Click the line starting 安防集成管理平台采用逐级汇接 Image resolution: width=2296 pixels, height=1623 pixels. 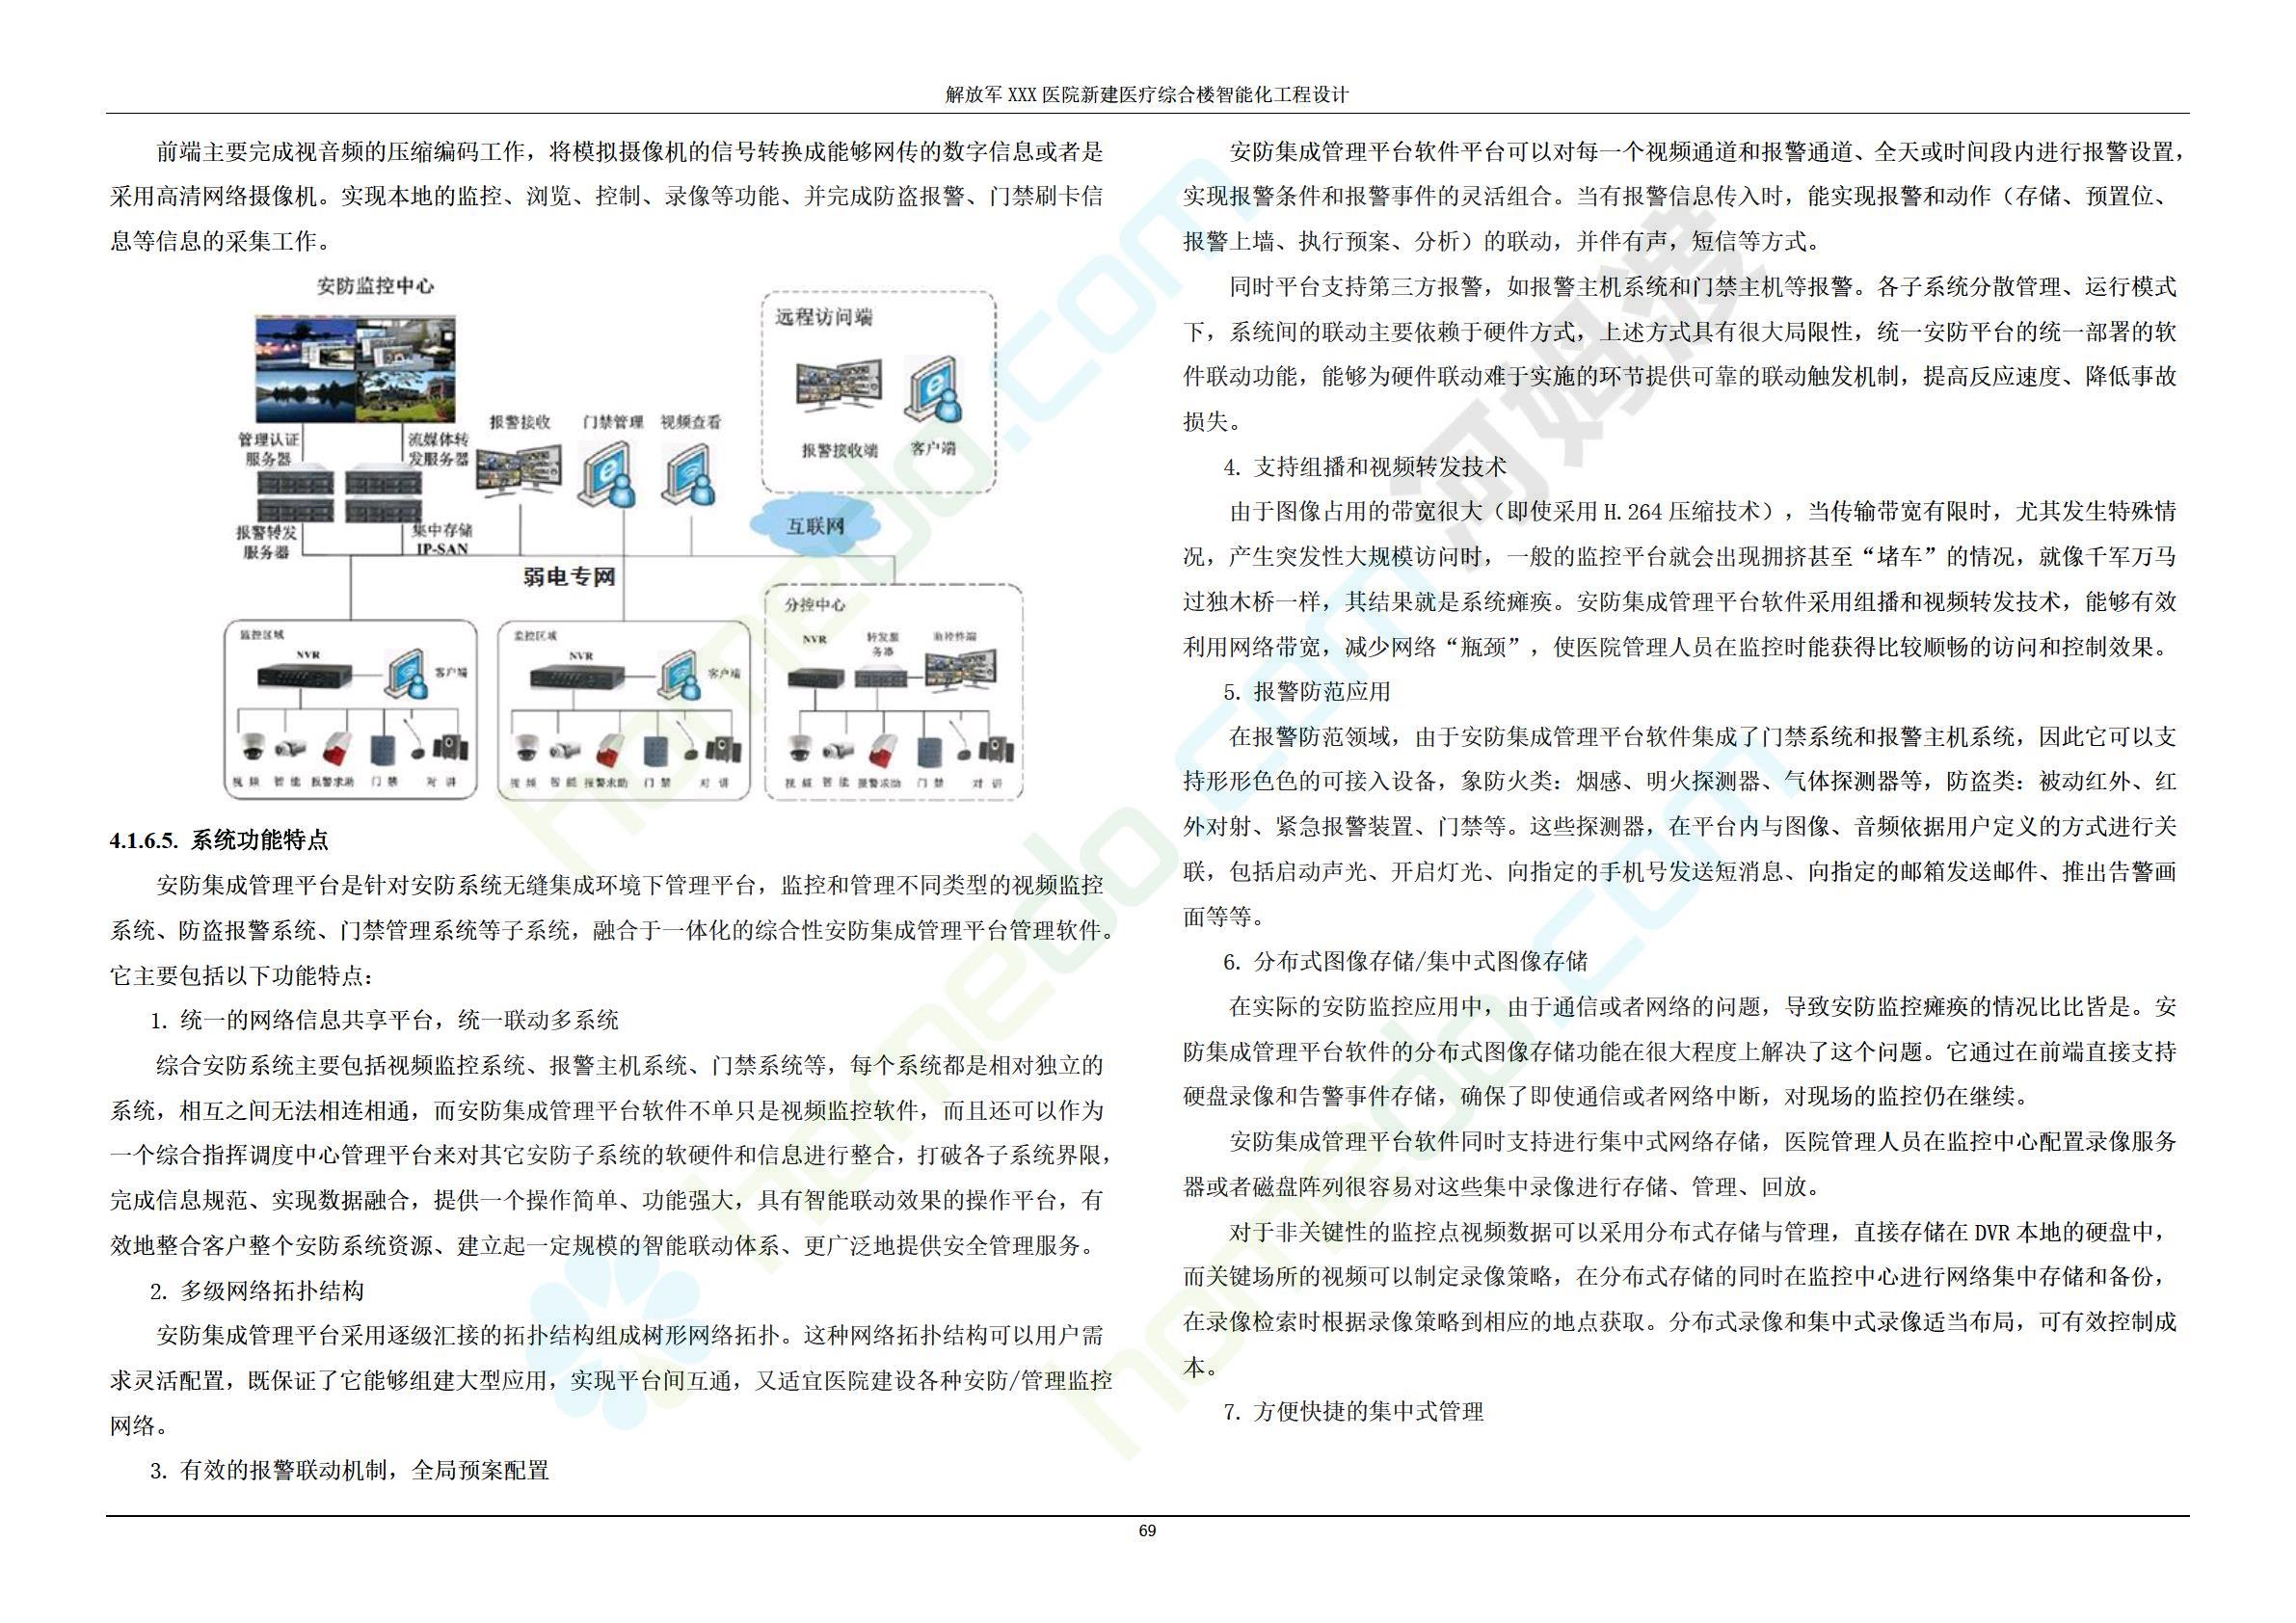pyautogui.click(x=631, y=1335)
